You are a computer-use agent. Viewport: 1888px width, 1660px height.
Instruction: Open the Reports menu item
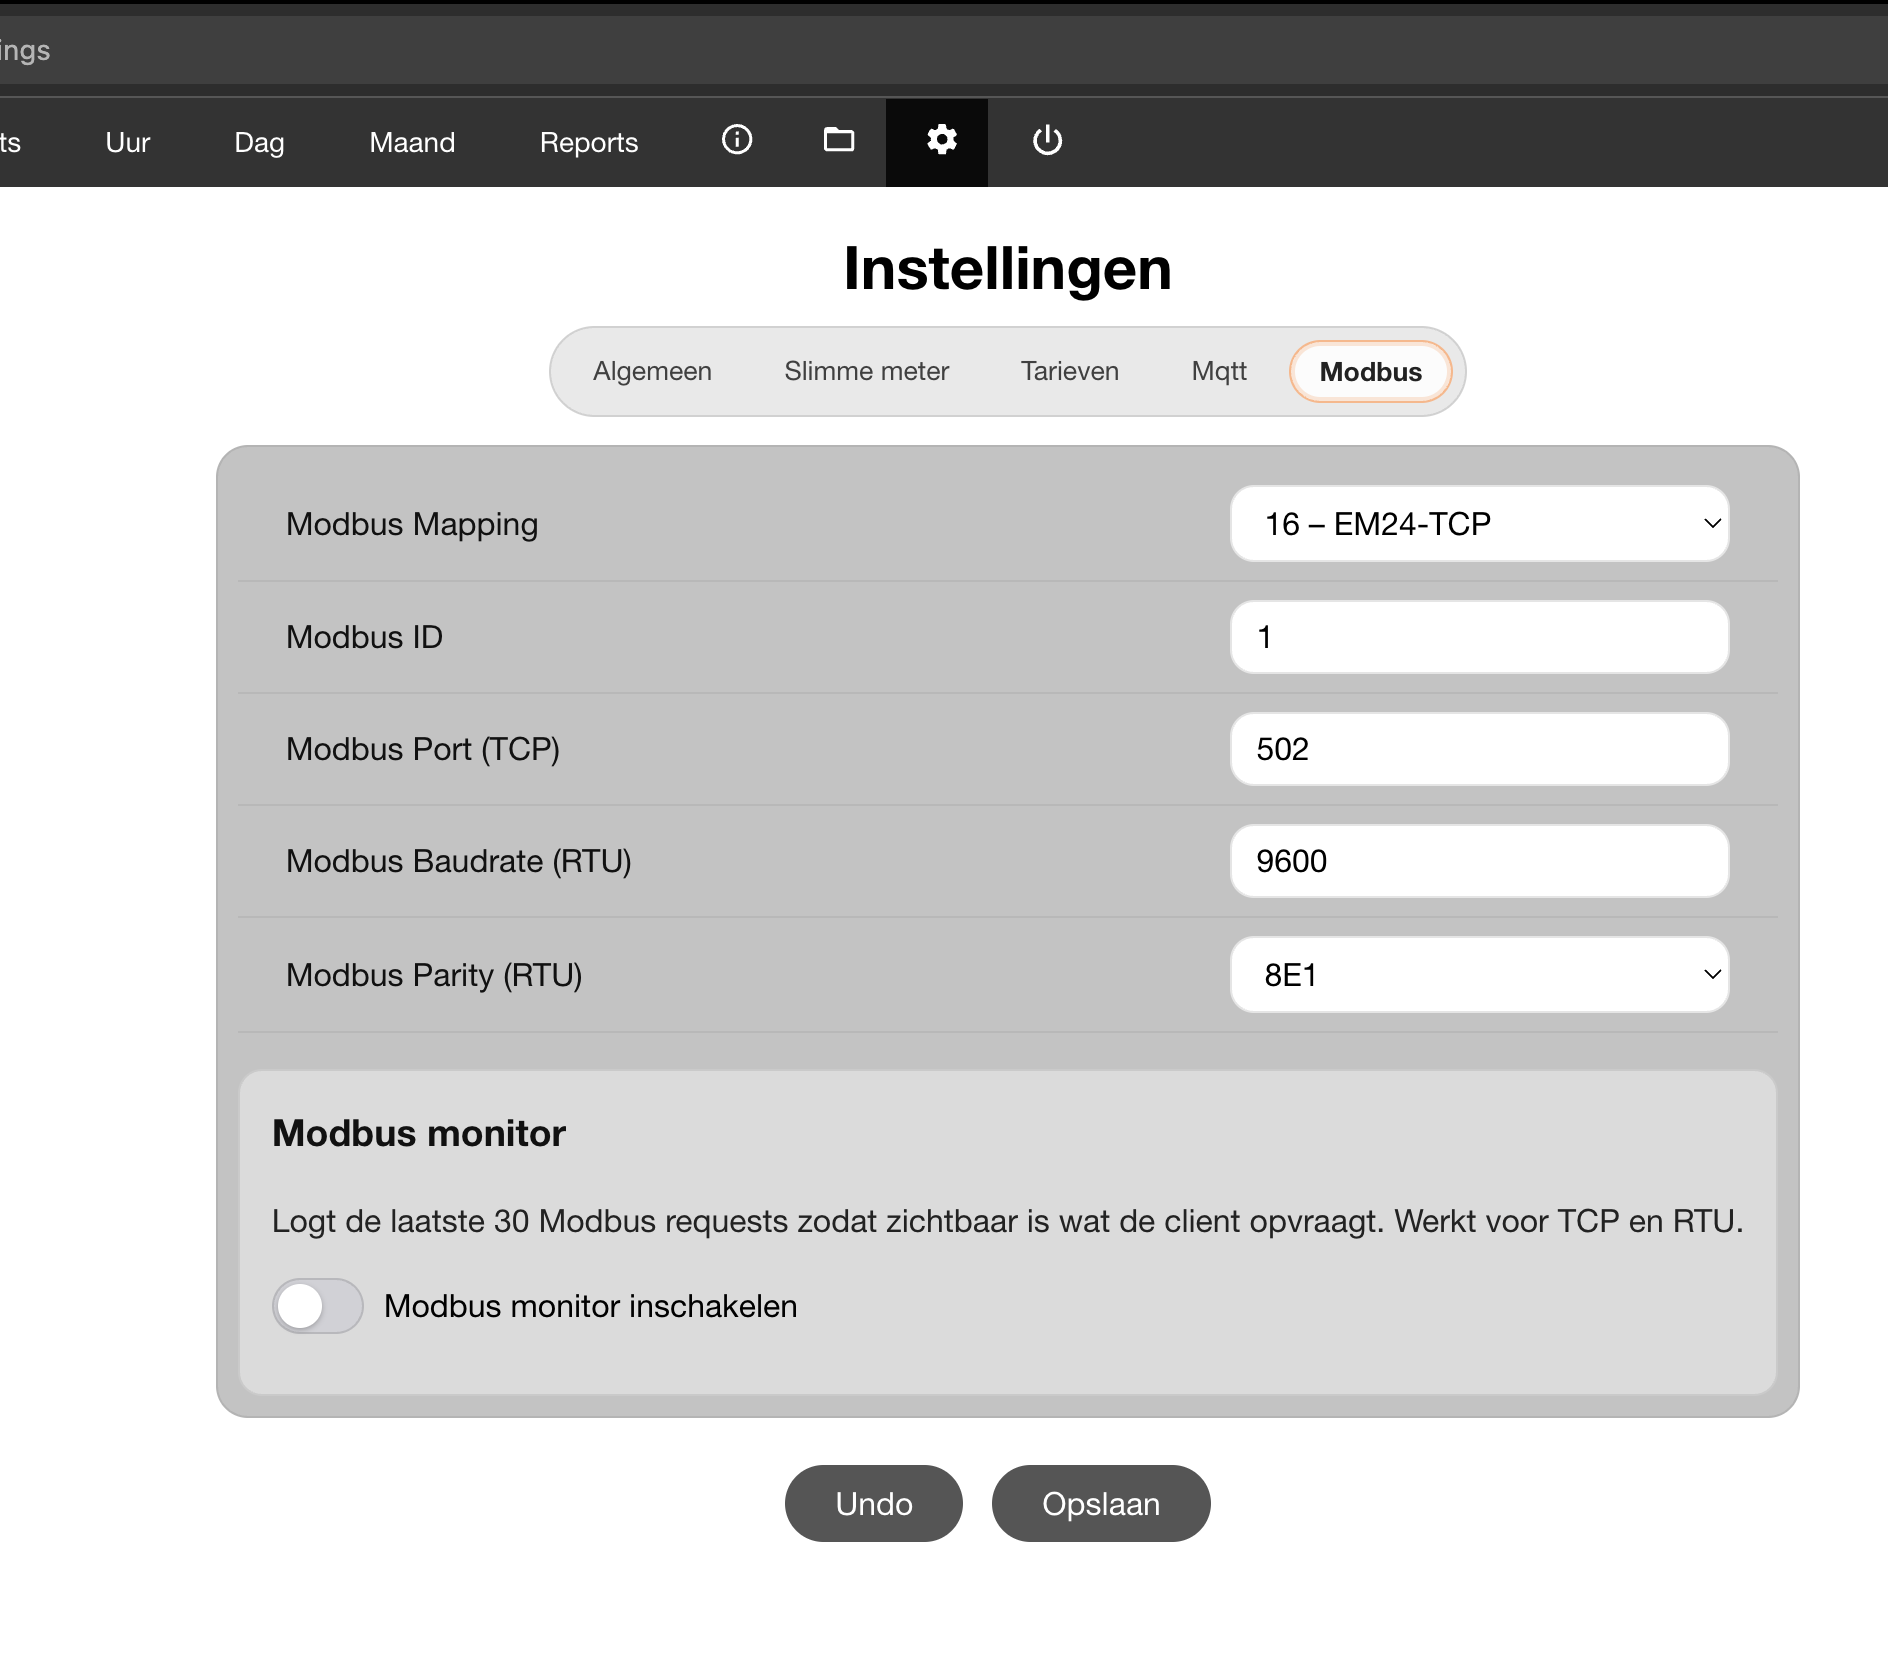[589, 143]
